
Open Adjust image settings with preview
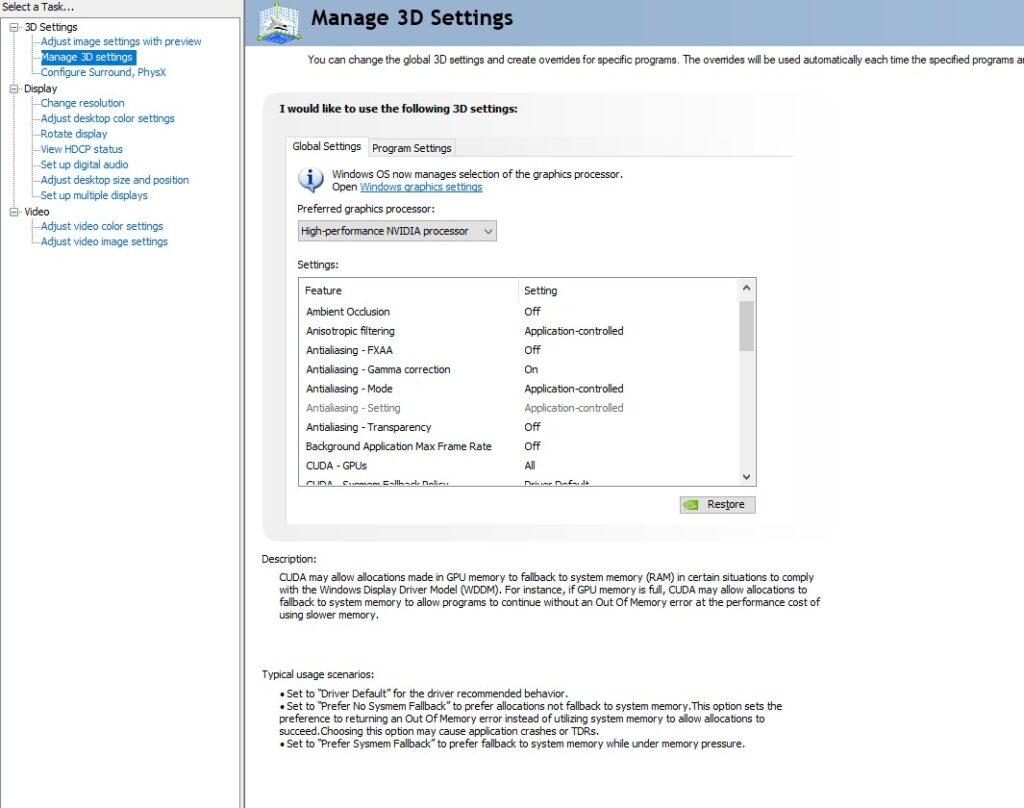[x=121, y=41]
